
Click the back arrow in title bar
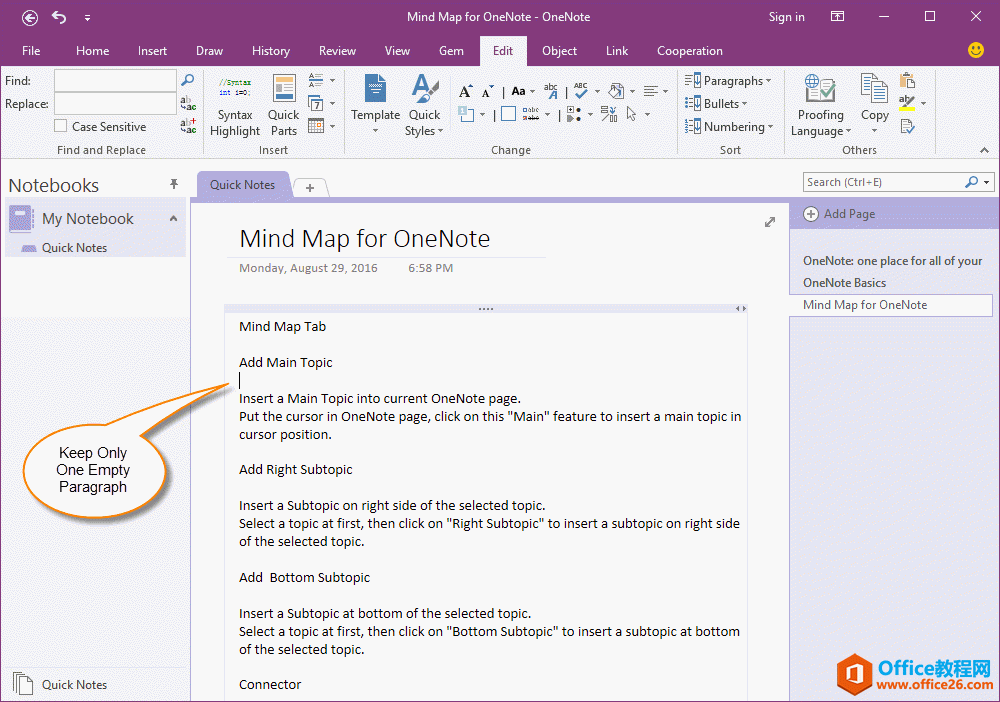[x=30, y=17]
